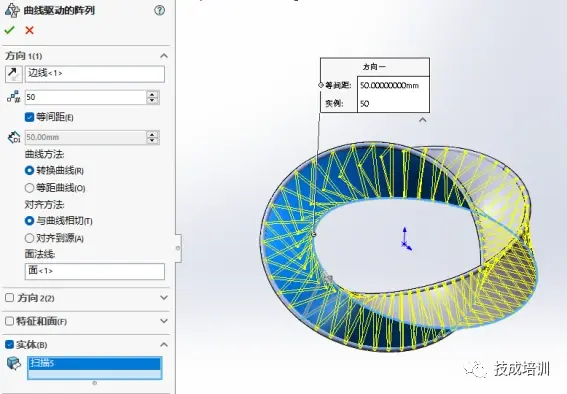Click the 50.00000000mm value in callout

[389, 86]
